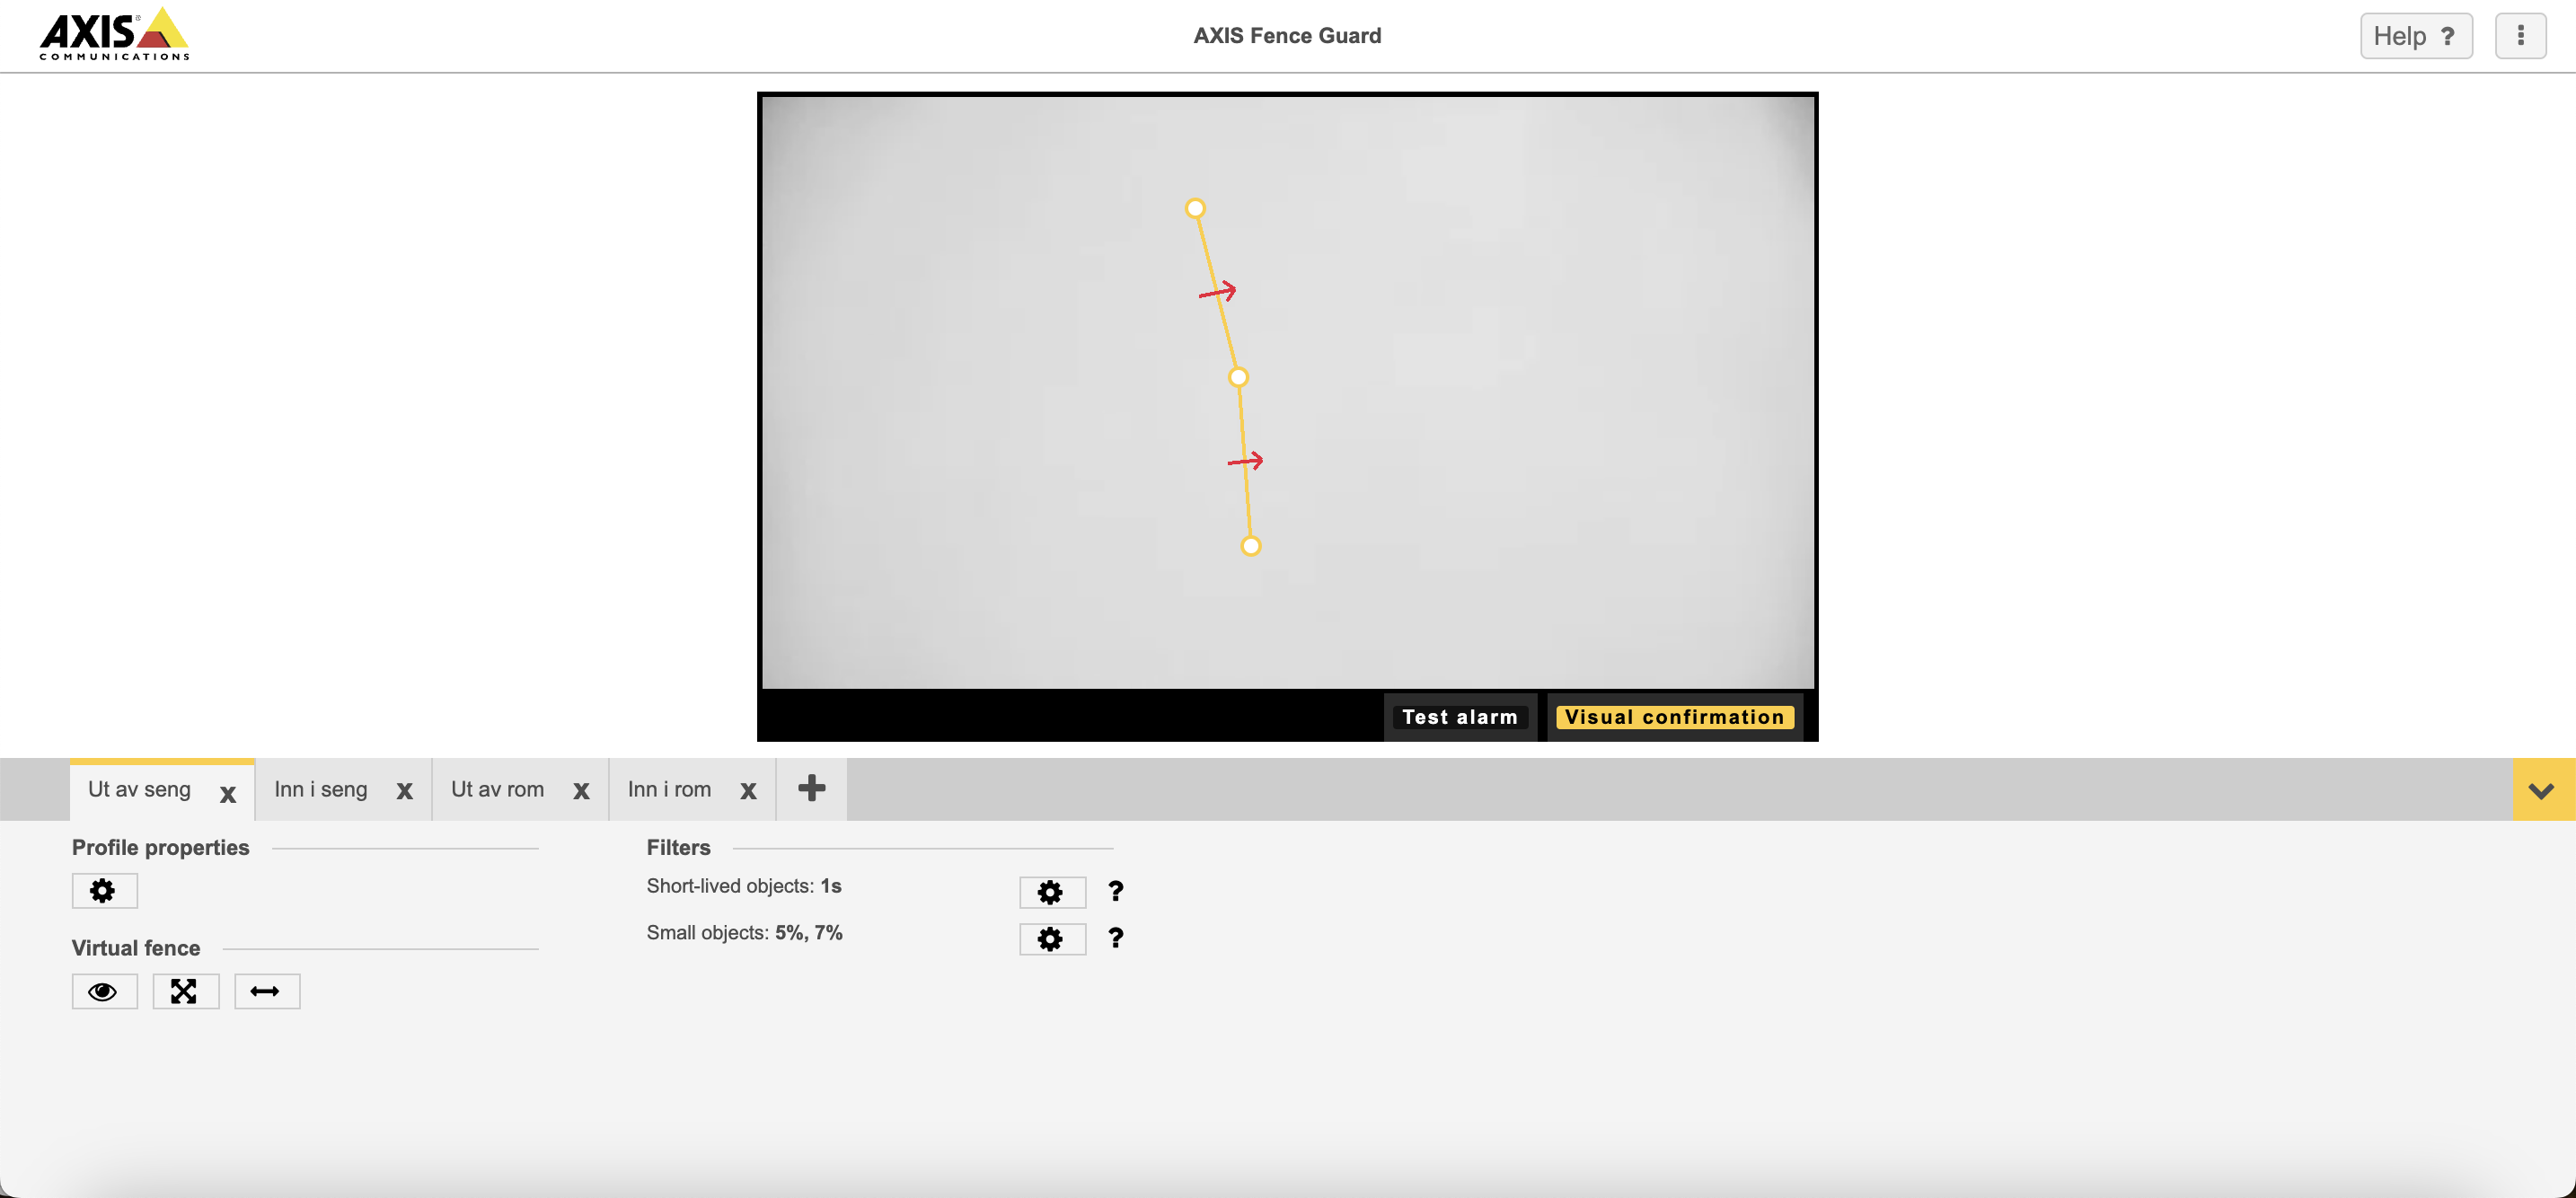Open the three-dot overflow menu
This screenshot has height=1198, width=2576.
point(2523,34)
